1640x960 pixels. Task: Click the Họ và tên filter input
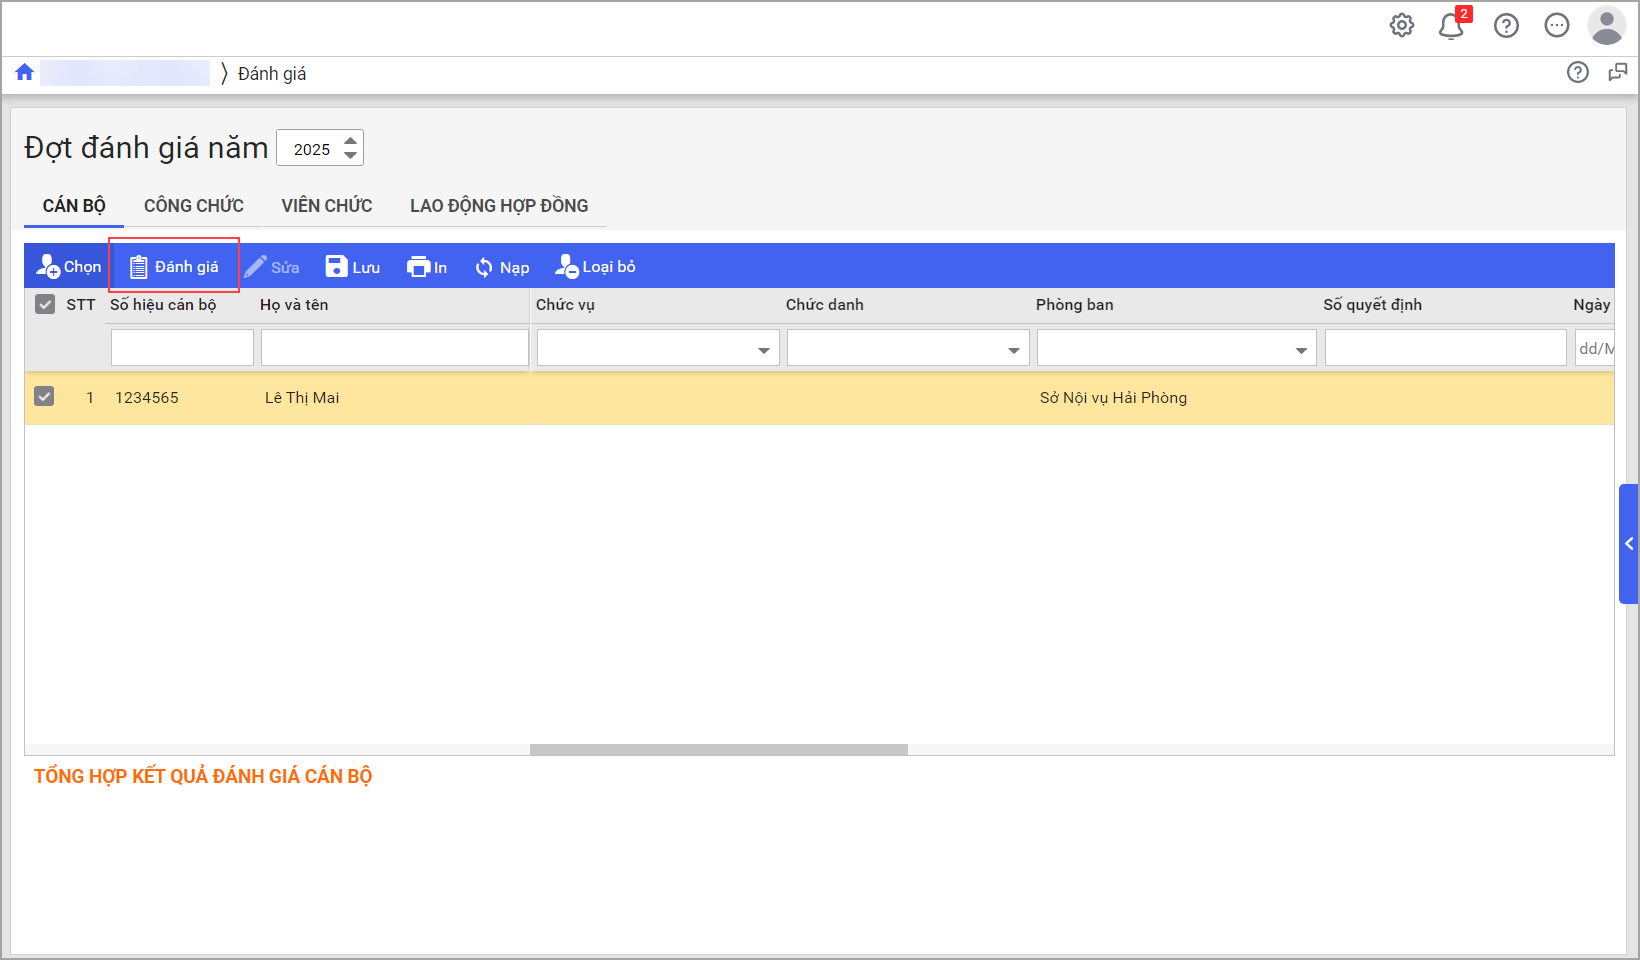pyautogui.click(x=394, y=348)
